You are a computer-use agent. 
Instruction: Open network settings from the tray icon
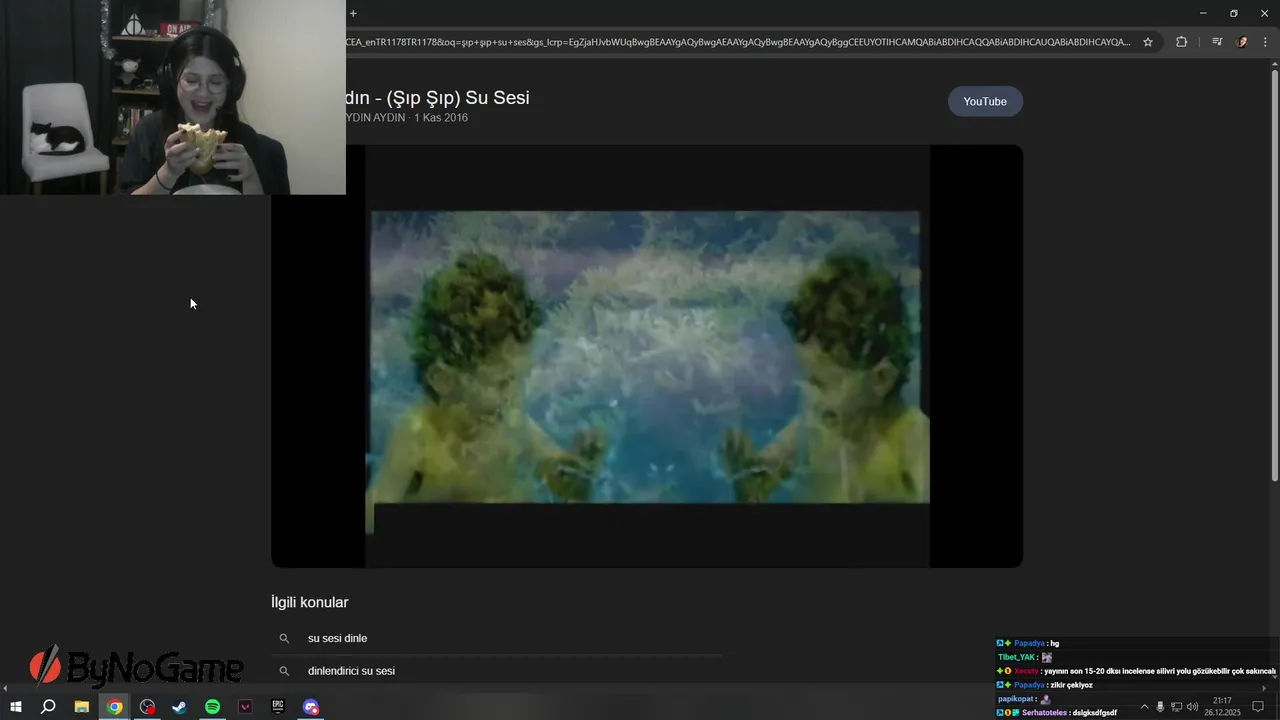(1176, 707)
